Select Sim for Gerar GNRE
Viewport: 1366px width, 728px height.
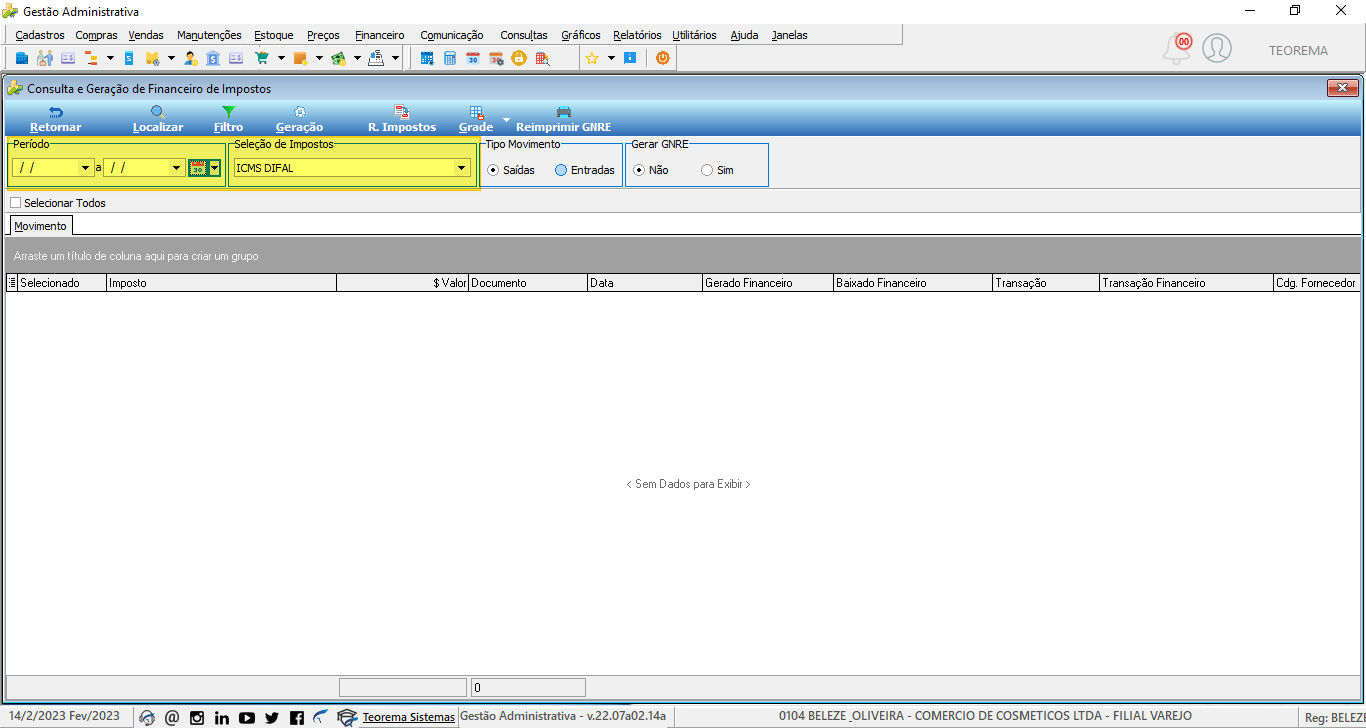tap(707, 170)
